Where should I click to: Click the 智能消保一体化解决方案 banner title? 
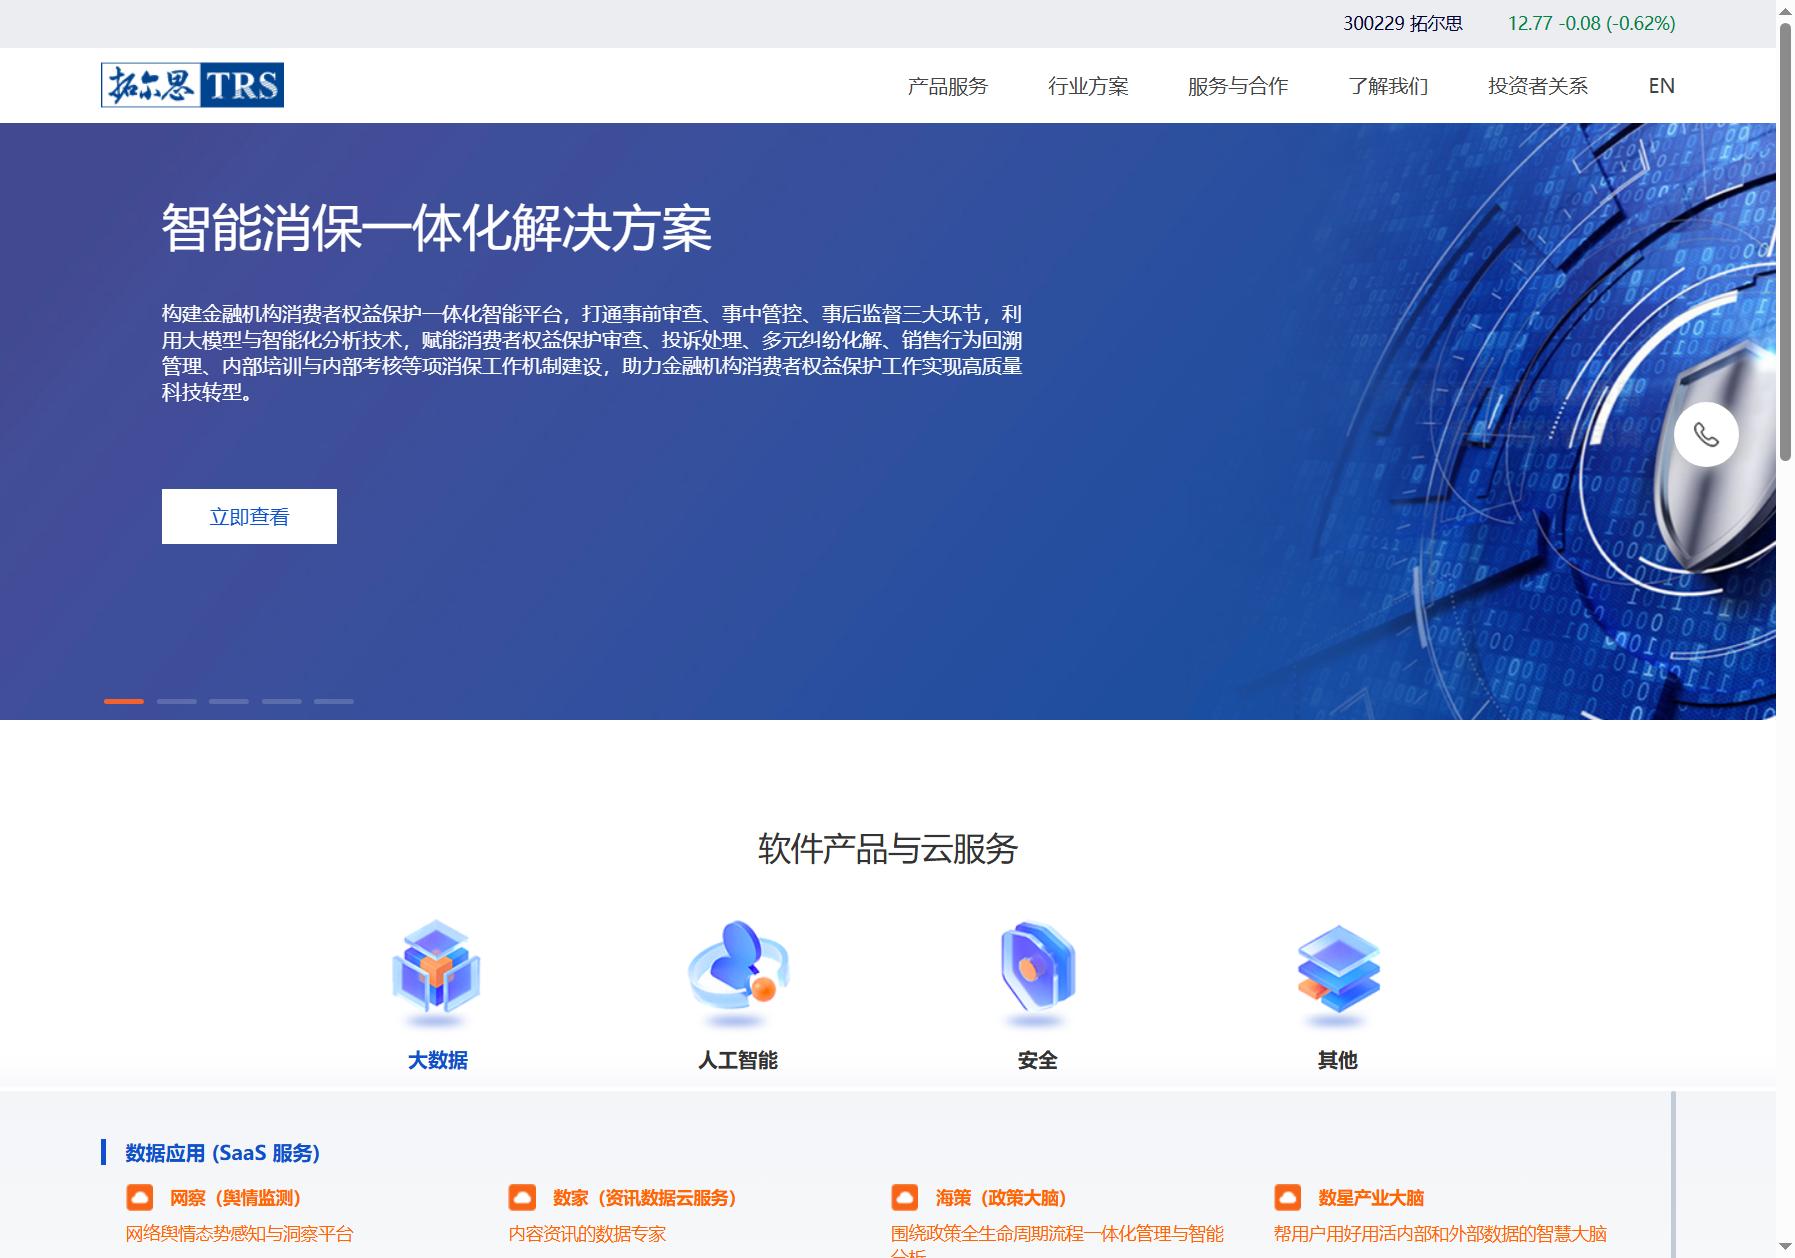437,228
